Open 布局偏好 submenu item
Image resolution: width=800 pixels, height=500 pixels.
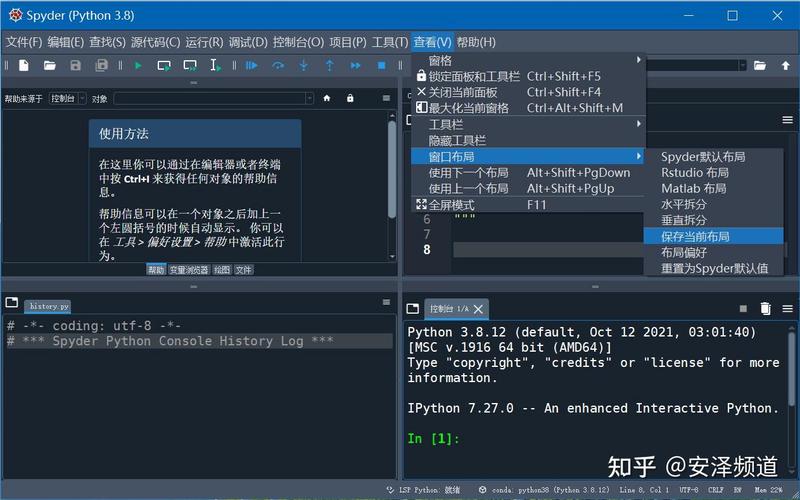714,252
